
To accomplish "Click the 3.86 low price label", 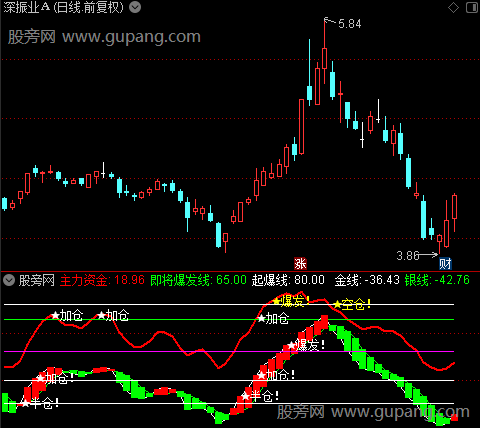I will [408, 256].
